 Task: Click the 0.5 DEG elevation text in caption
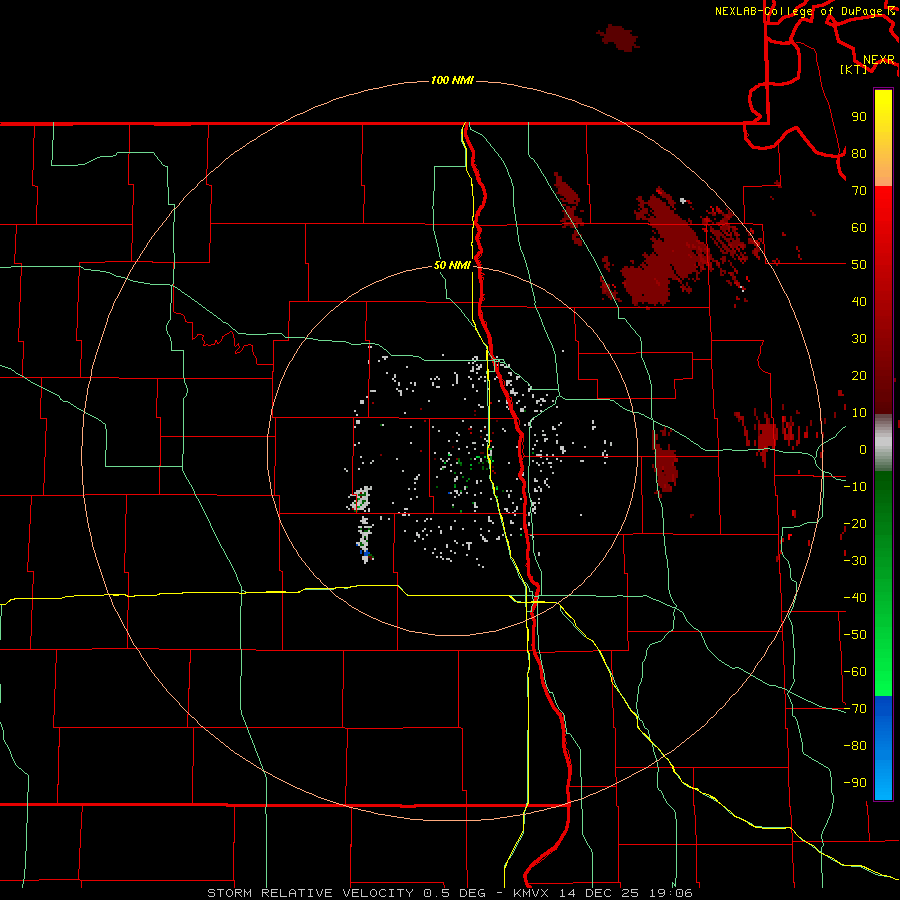(454, 893)
